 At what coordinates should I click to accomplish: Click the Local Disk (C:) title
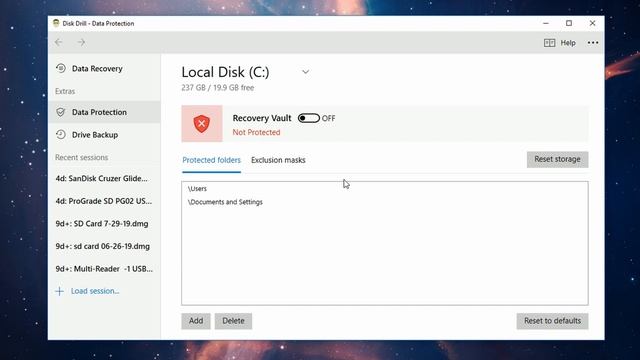tap(225, 72)
